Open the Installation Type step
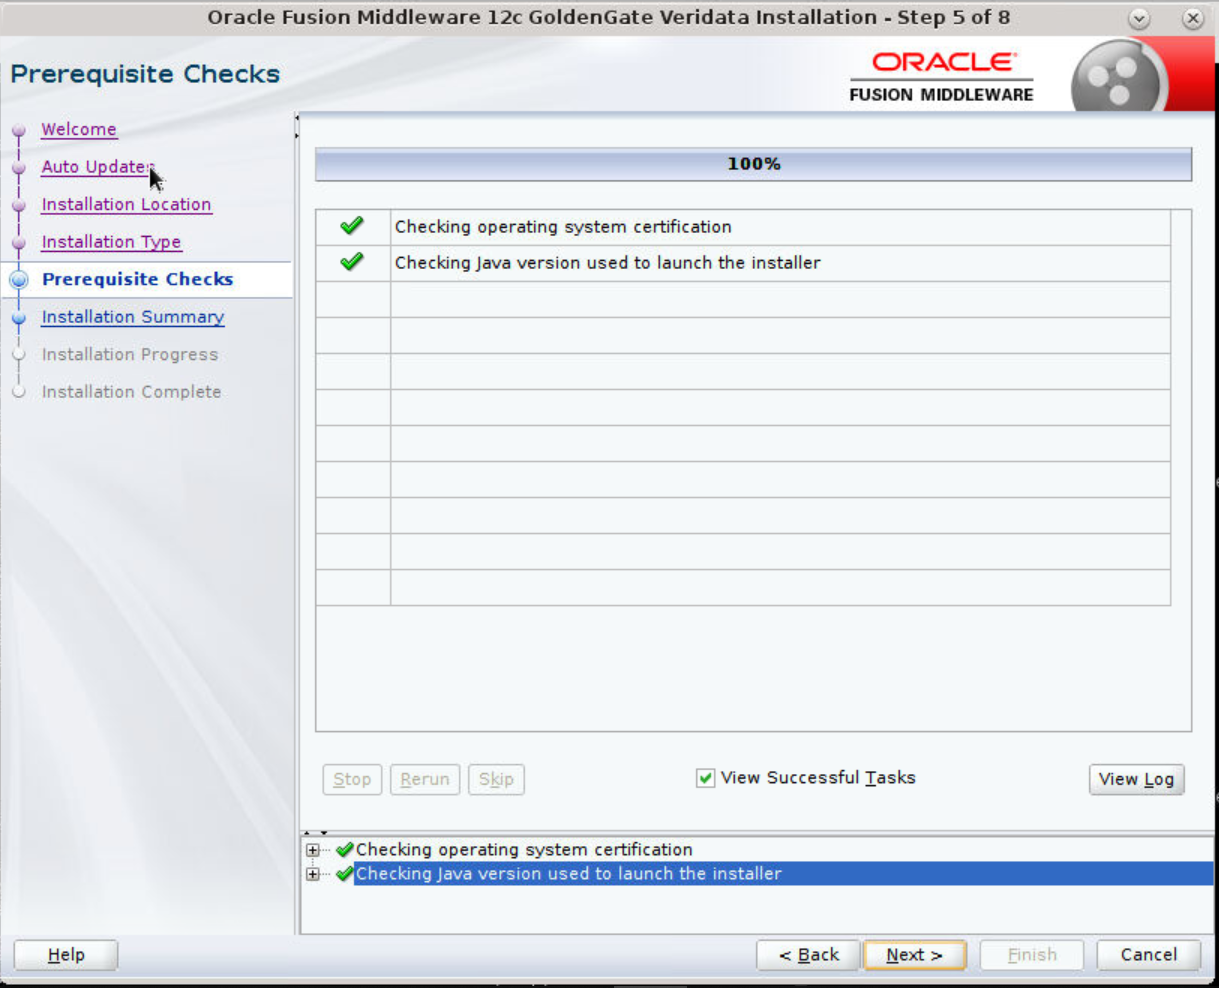Viewport: 1219px width, 988px height. point(111,242)
